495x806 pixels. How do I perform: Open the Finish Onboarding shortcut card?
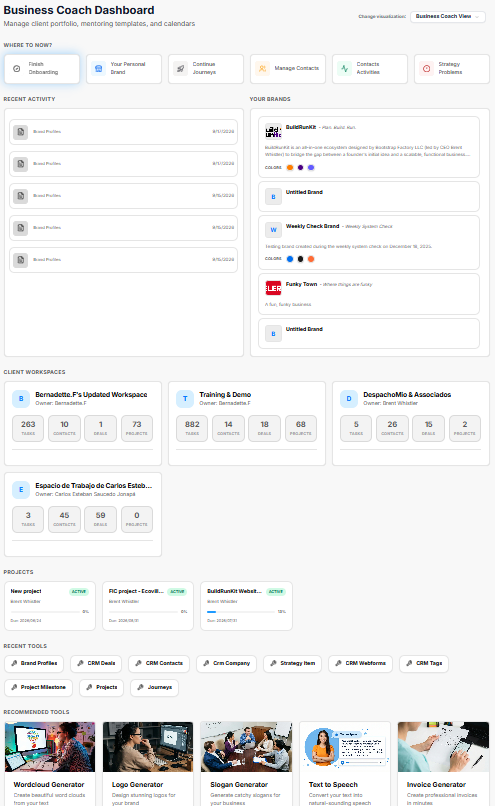pyautogui.click(x=42, y=68)
